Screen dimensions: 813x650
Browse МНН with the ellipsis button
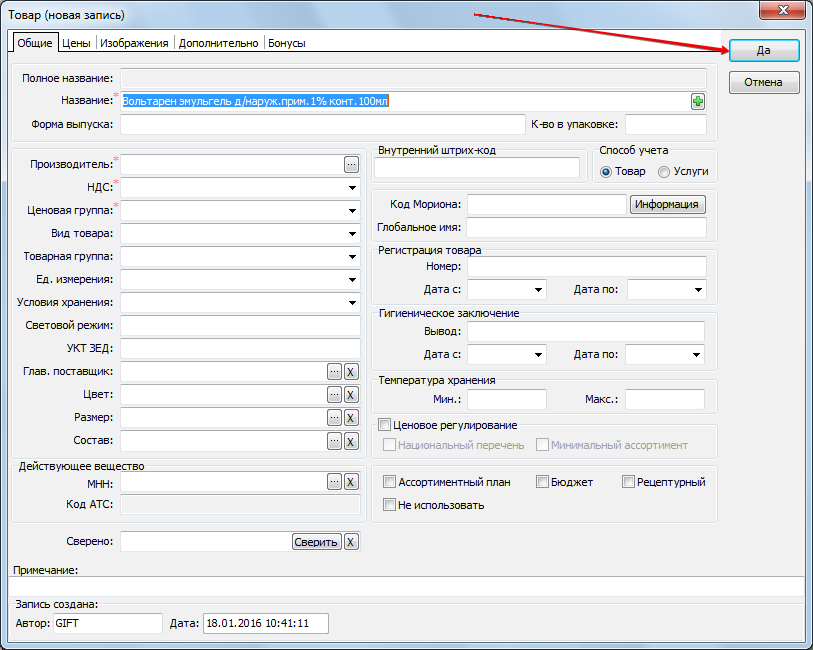[x=334, y=482]
